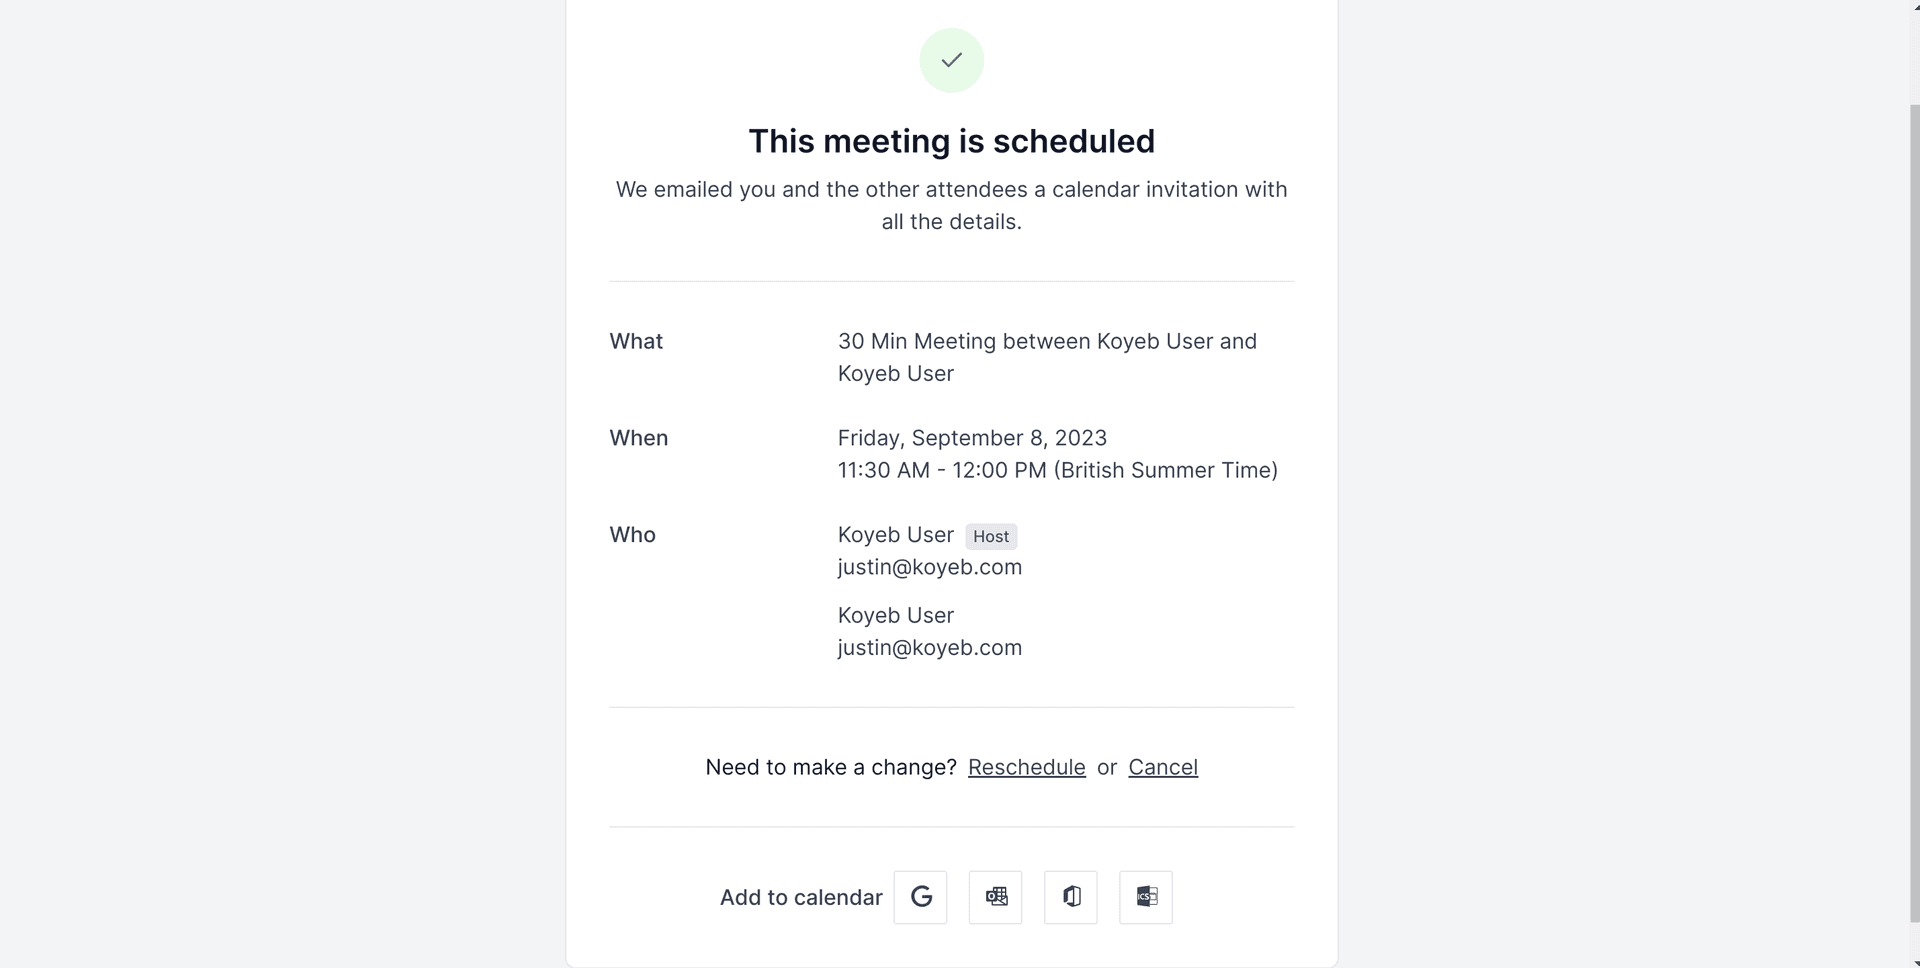Click the last email address in the Who section
Screen dimensions: 1920x968
pyautogui.click(x=929, y=648)
